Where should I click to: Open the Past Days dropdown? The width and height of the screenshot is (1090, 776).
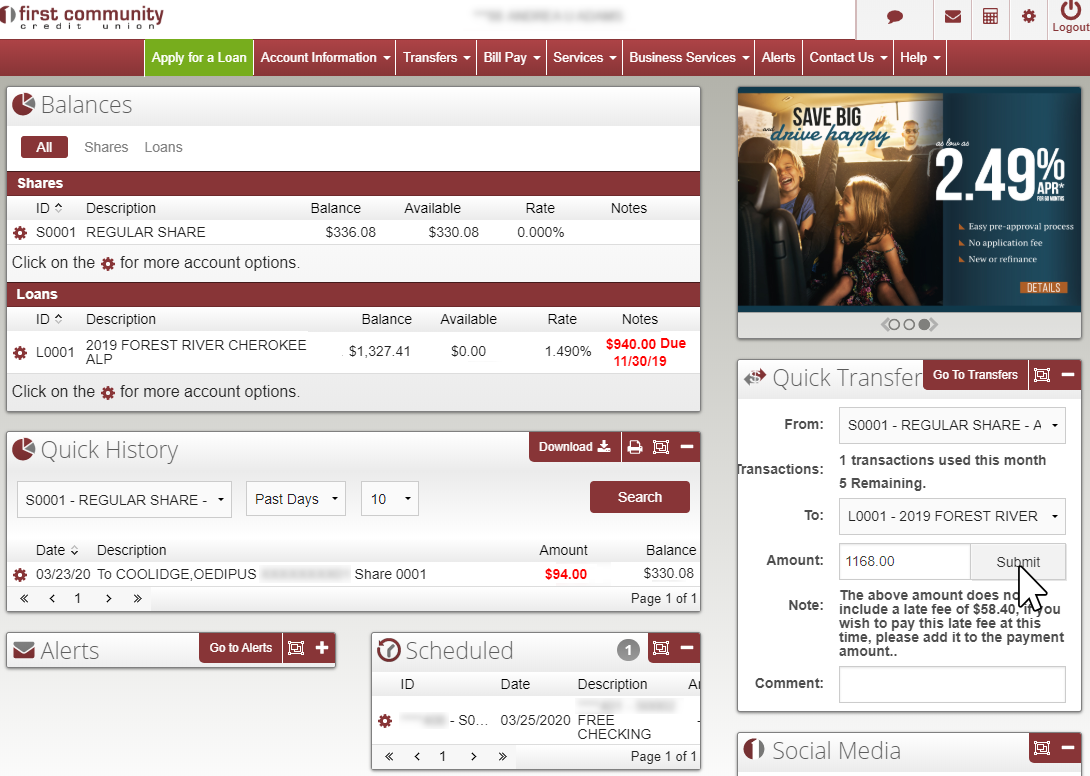tap(295, 499)
